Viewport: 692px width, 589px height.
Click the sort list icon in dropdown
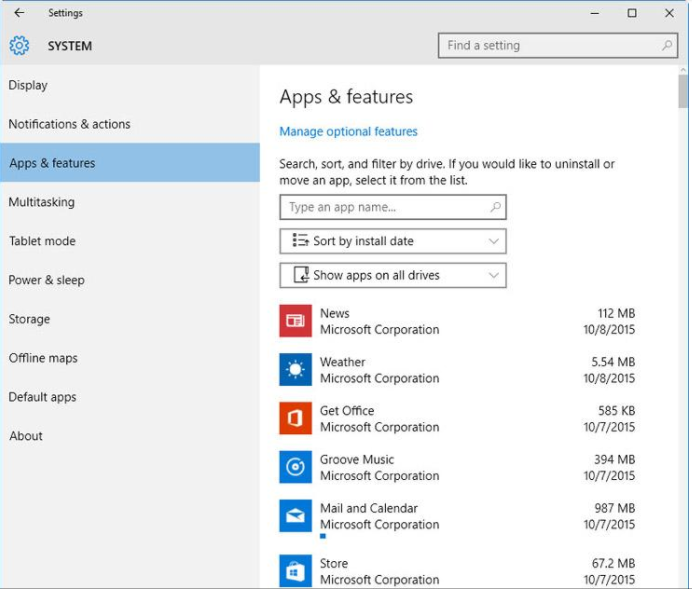(x=301, y=240)
